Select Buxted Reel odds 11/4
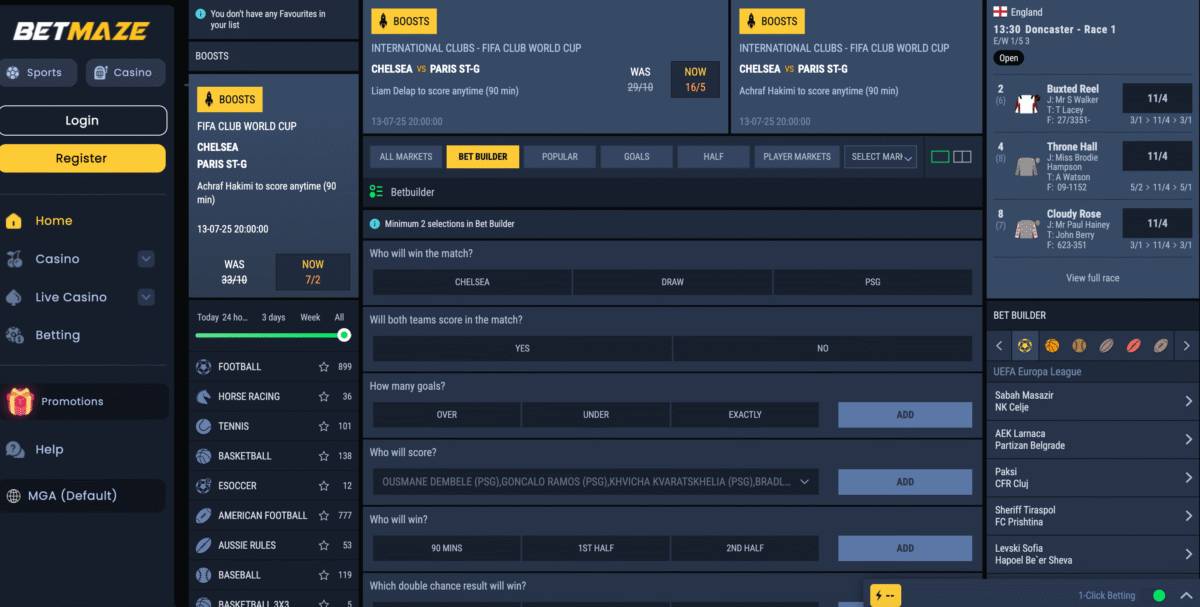The image size is (1200, 607). pos(1157,99)
